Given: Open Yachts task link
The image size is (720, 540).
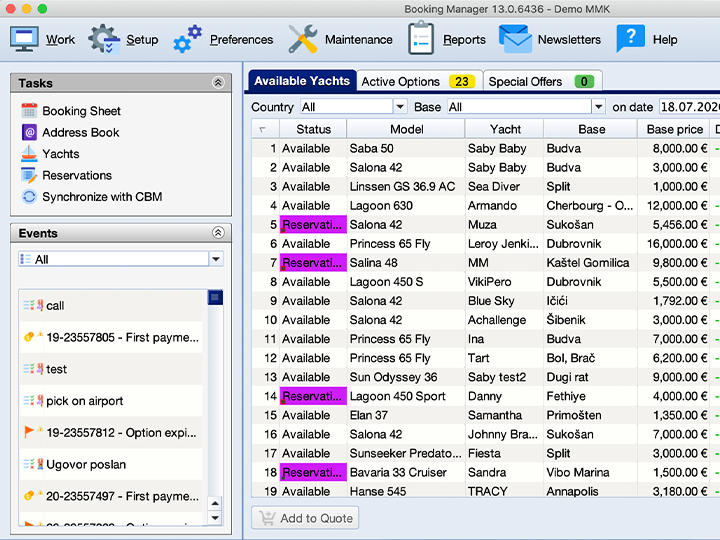Looking at the screenshot, I should pyautogui.click(x=61, y=153).
